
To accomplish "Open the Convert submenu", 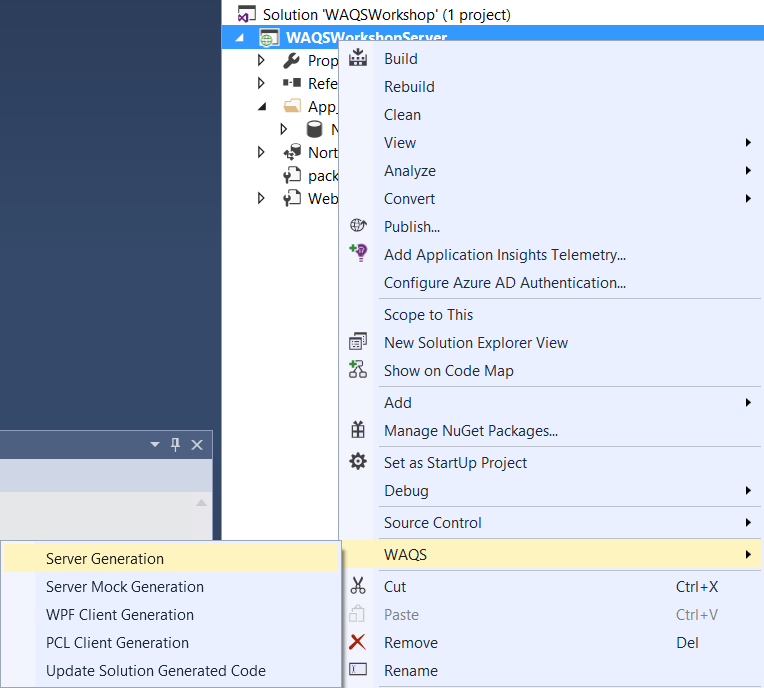I will [x=551, y=199].
